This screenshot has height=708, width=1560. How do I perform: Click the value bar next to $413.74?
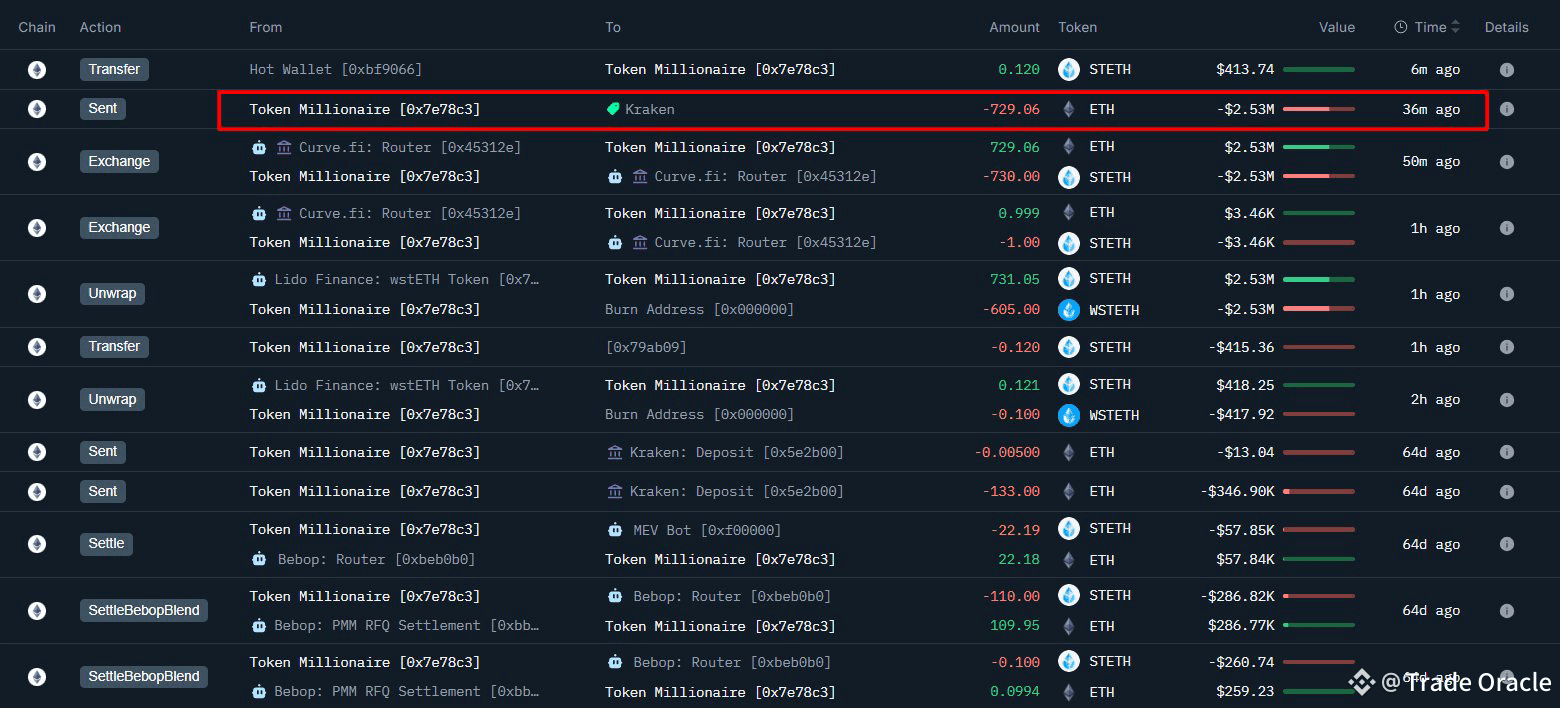[x=1319, y=70]
